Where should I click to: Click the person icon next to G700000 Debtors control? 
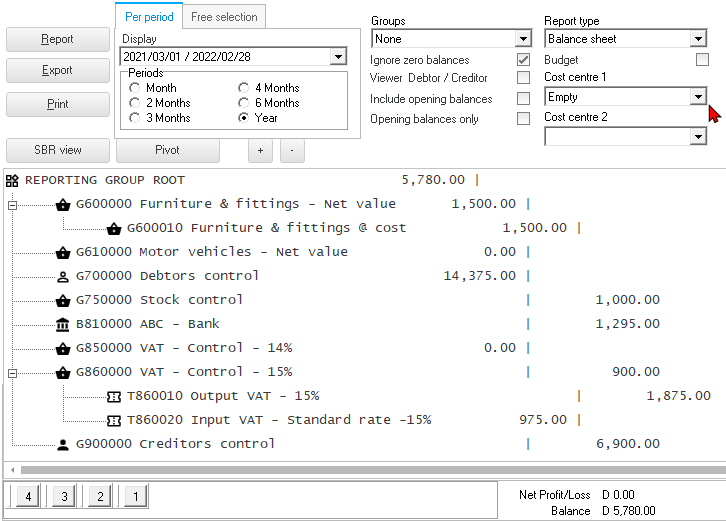[63, 276]
